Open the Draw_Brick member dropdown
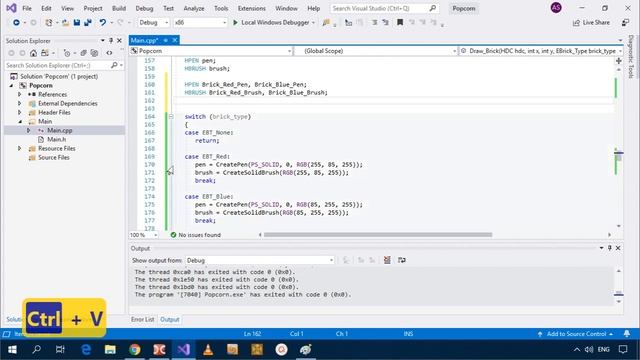The height and width of the screenshot is (360, 640). pyautogui.click(x=540, y=51)
